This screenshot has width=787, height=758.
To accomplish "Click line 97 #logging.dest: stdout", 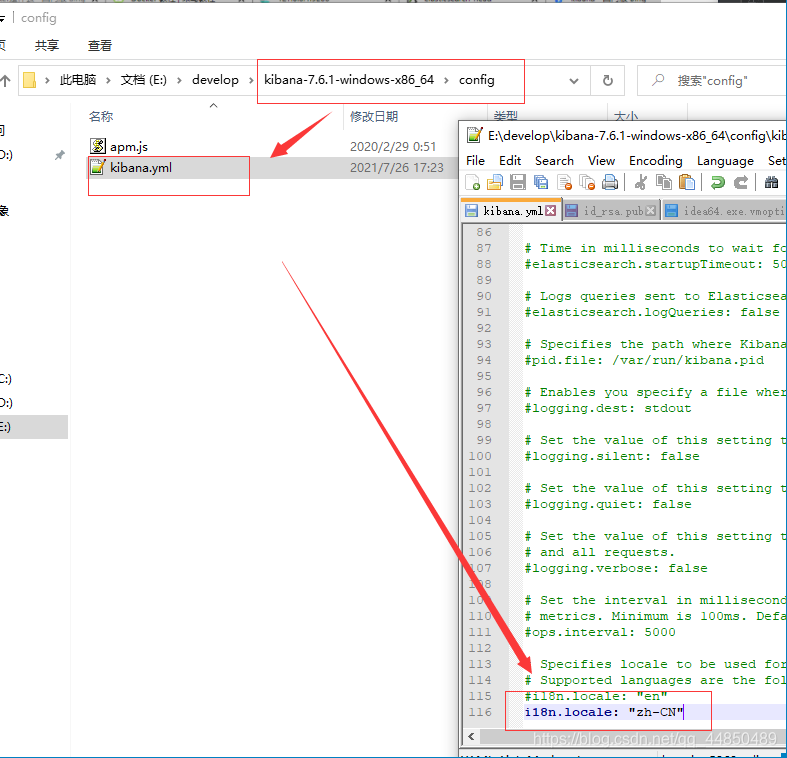I will pyautogui.click(x=608, y=408).
